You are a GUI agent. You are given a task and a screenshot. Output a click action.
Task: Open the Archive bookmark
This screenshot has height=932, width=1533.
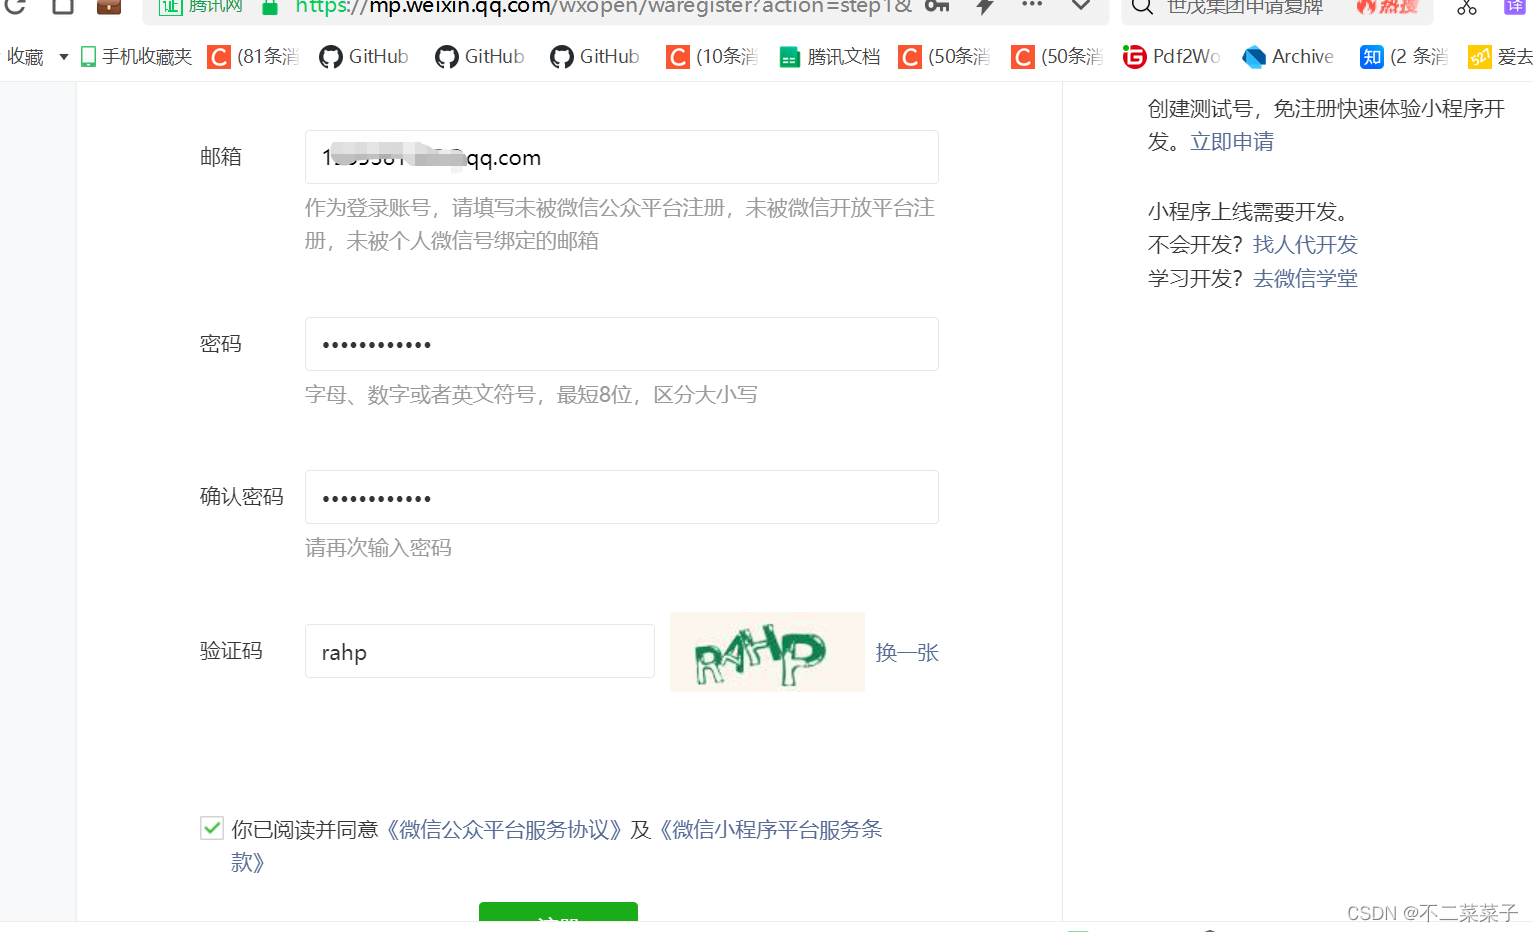point(1287,56)
